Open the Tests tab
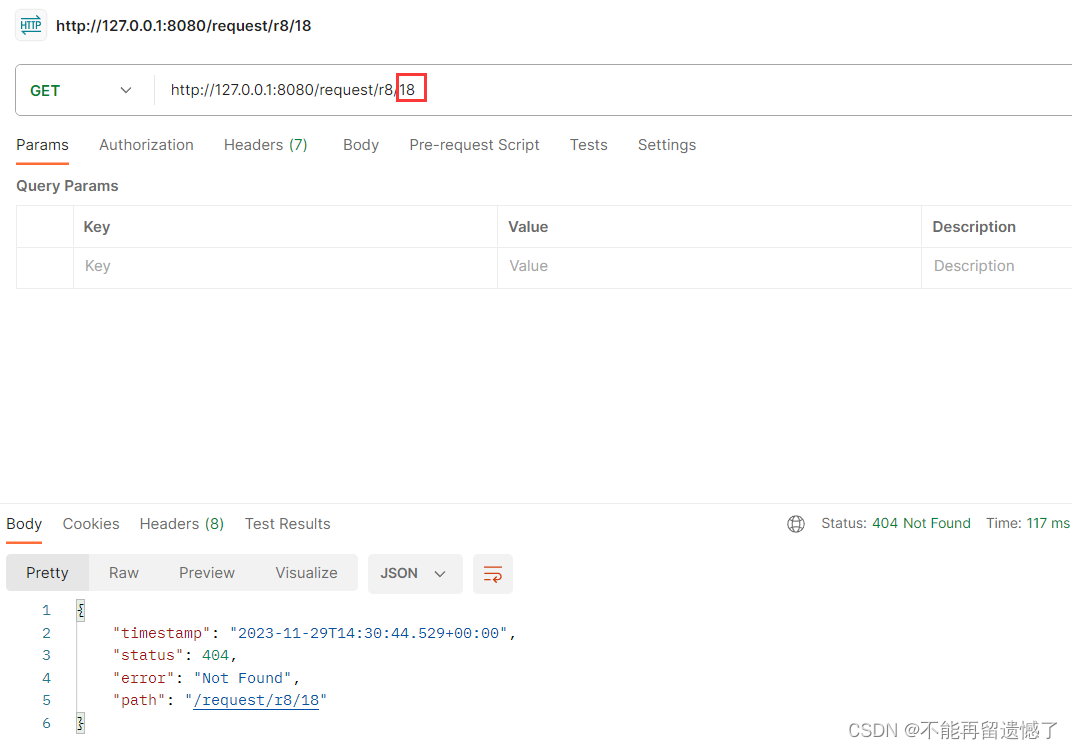1072x749 pixels. coord(589,145)
